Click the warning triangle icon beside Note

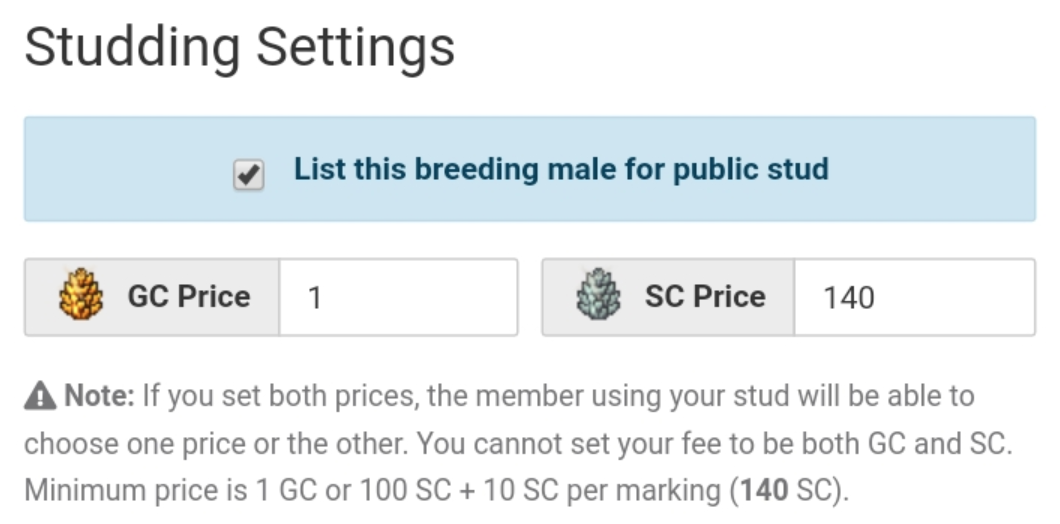click(40, 397)
